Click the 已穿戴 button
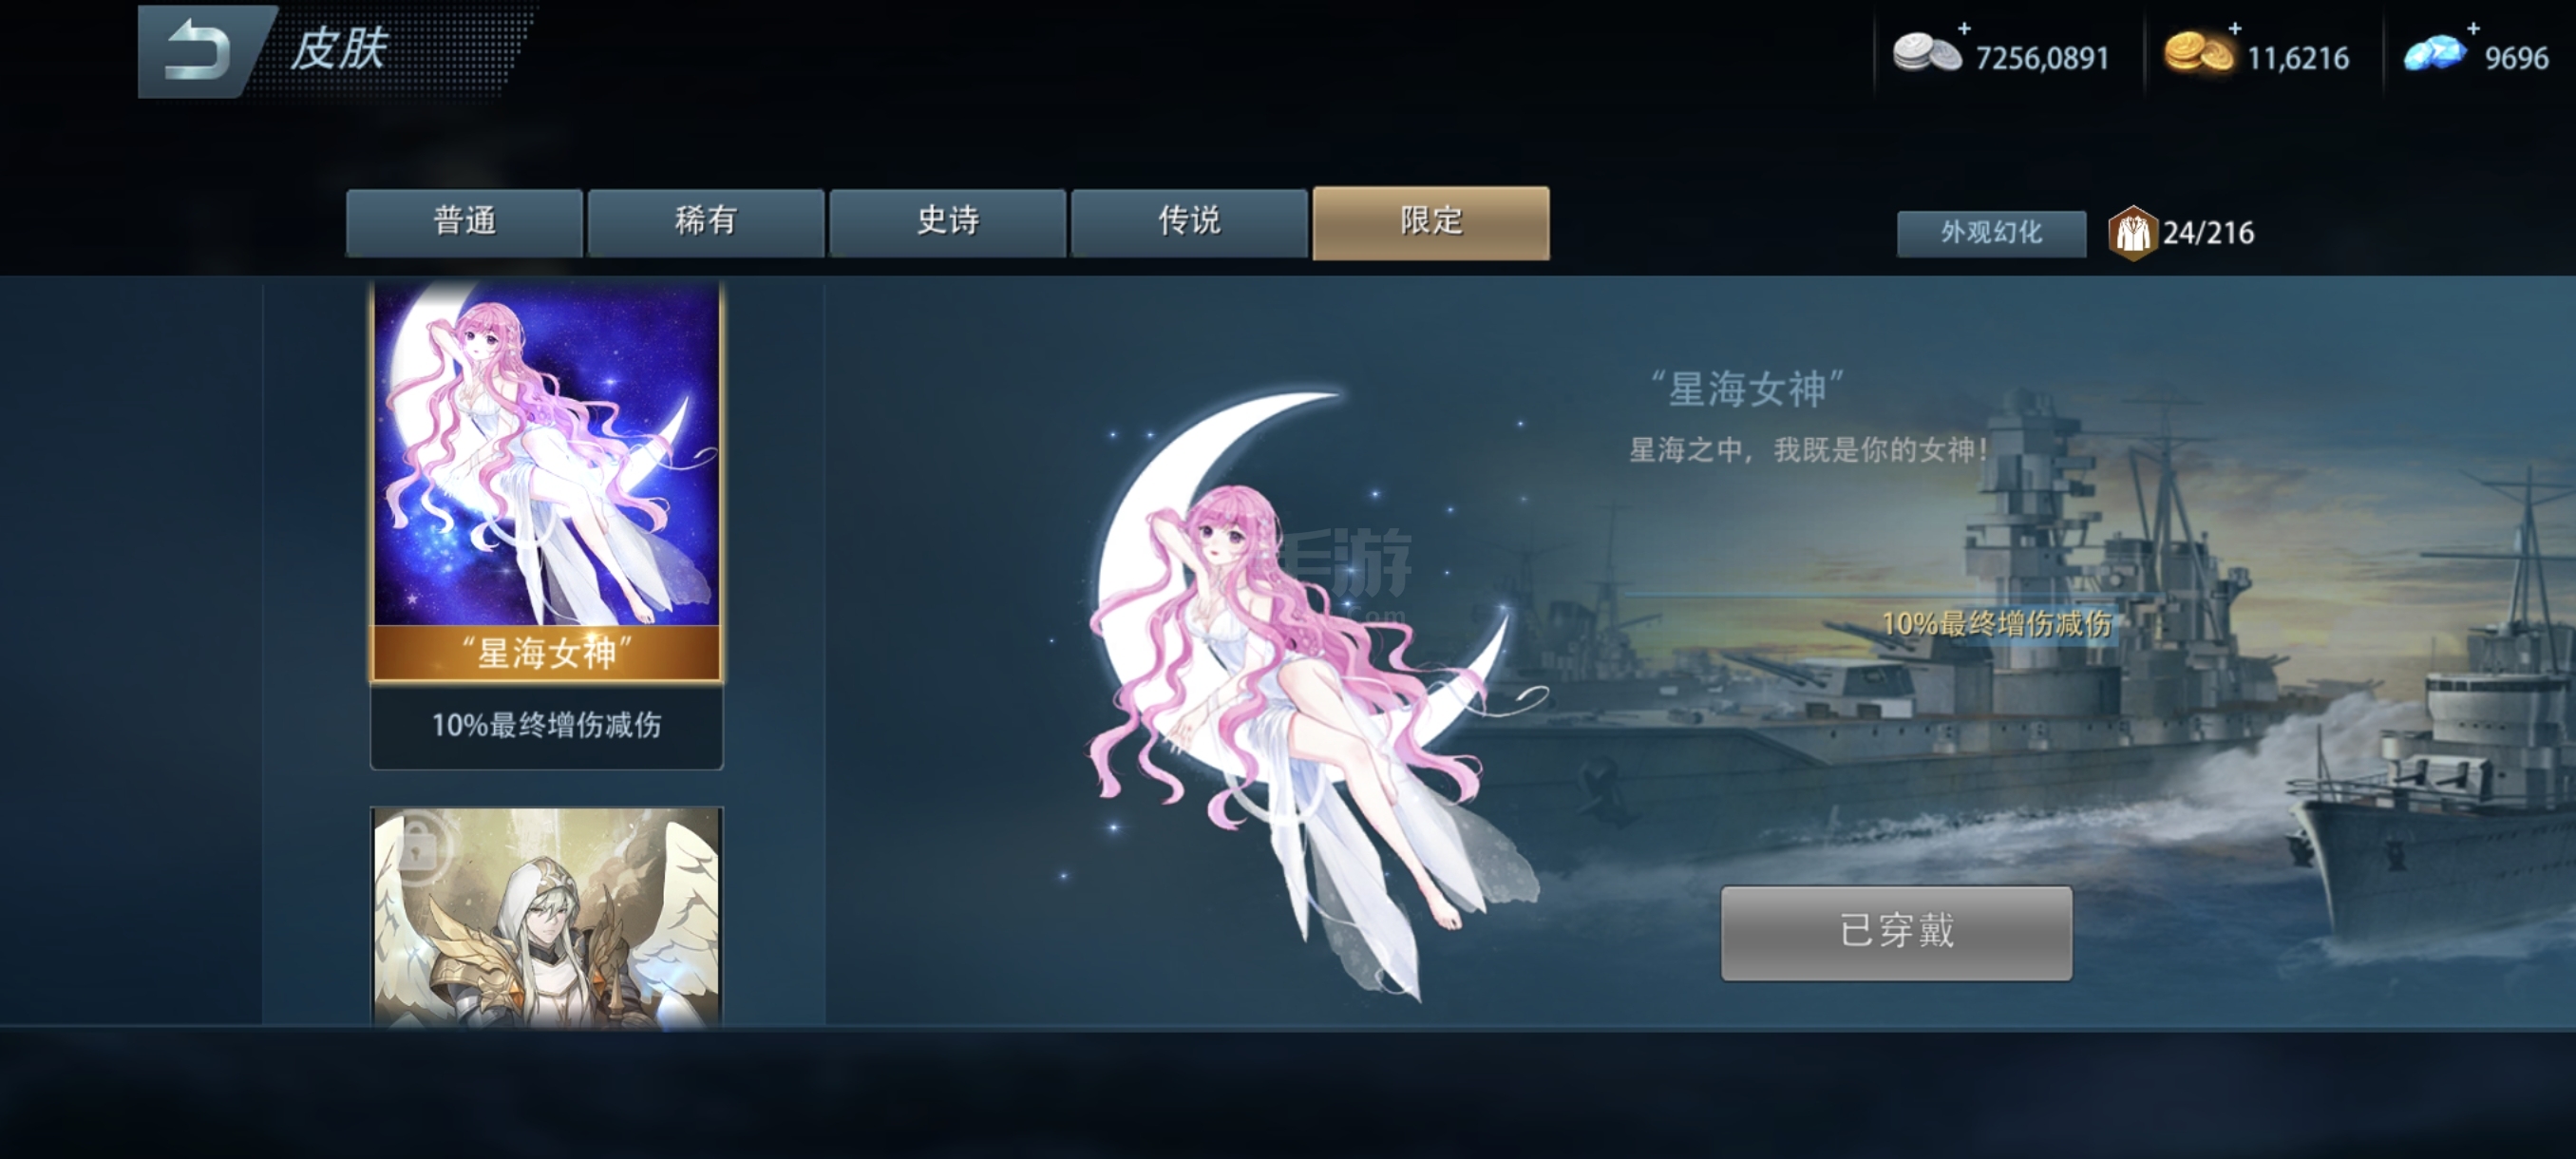 1896,932
